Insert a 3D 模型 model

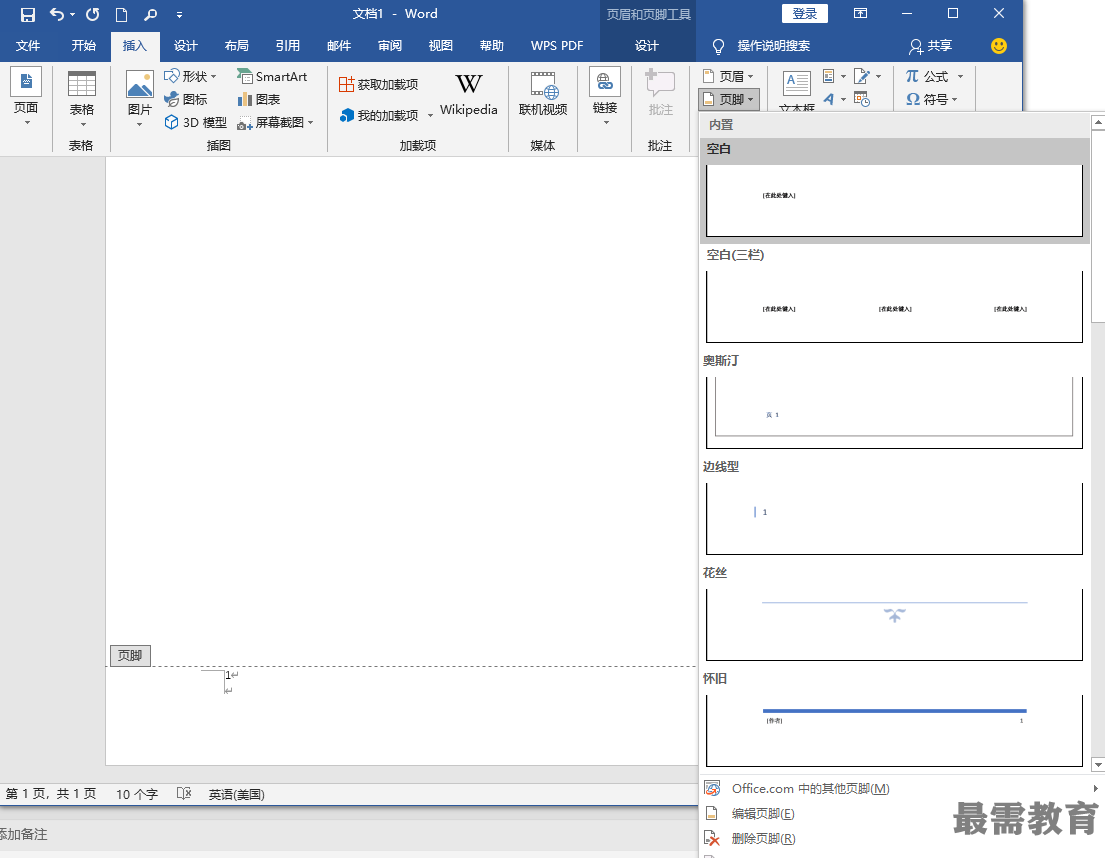click(195, 122)
